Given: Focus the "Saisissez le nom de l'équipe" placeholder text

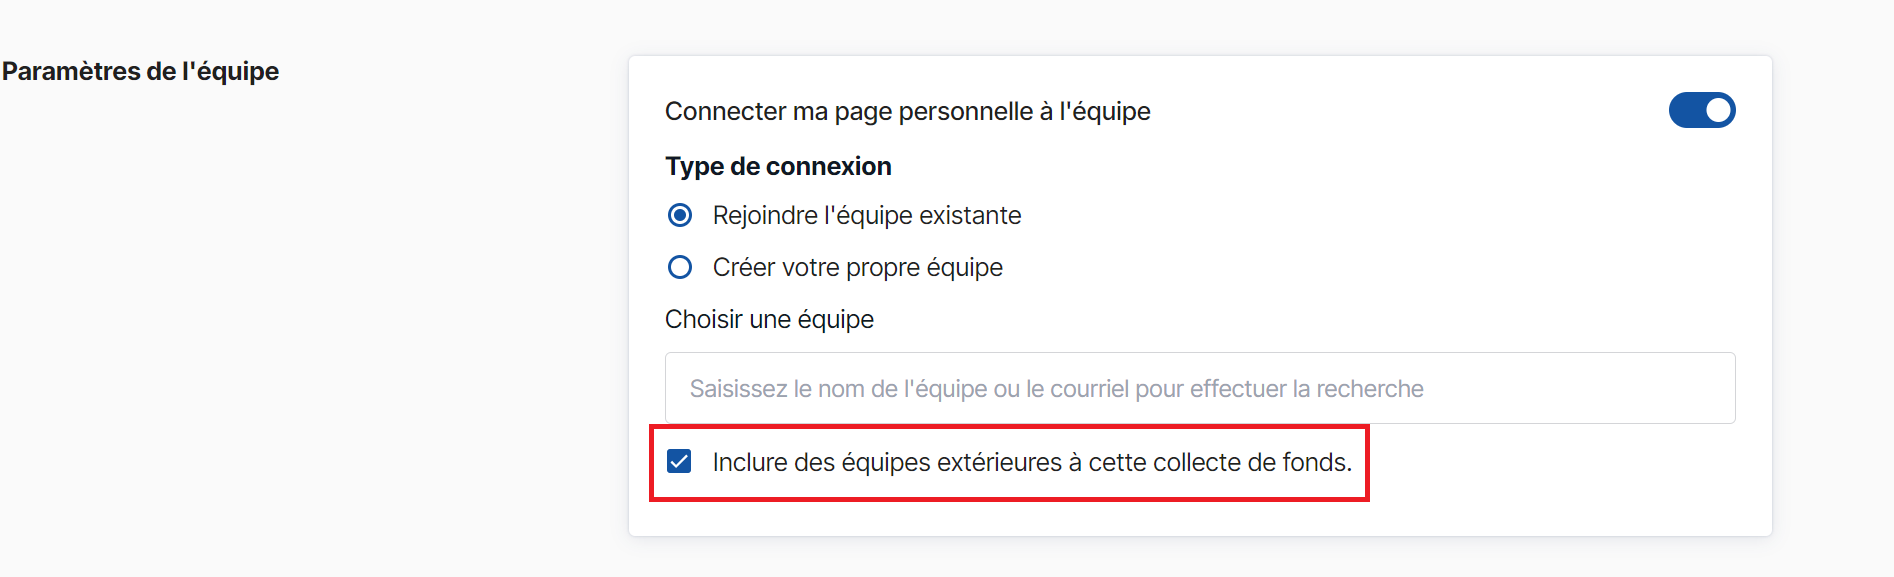Looking at the screenshot, I should coord(1056,388).
